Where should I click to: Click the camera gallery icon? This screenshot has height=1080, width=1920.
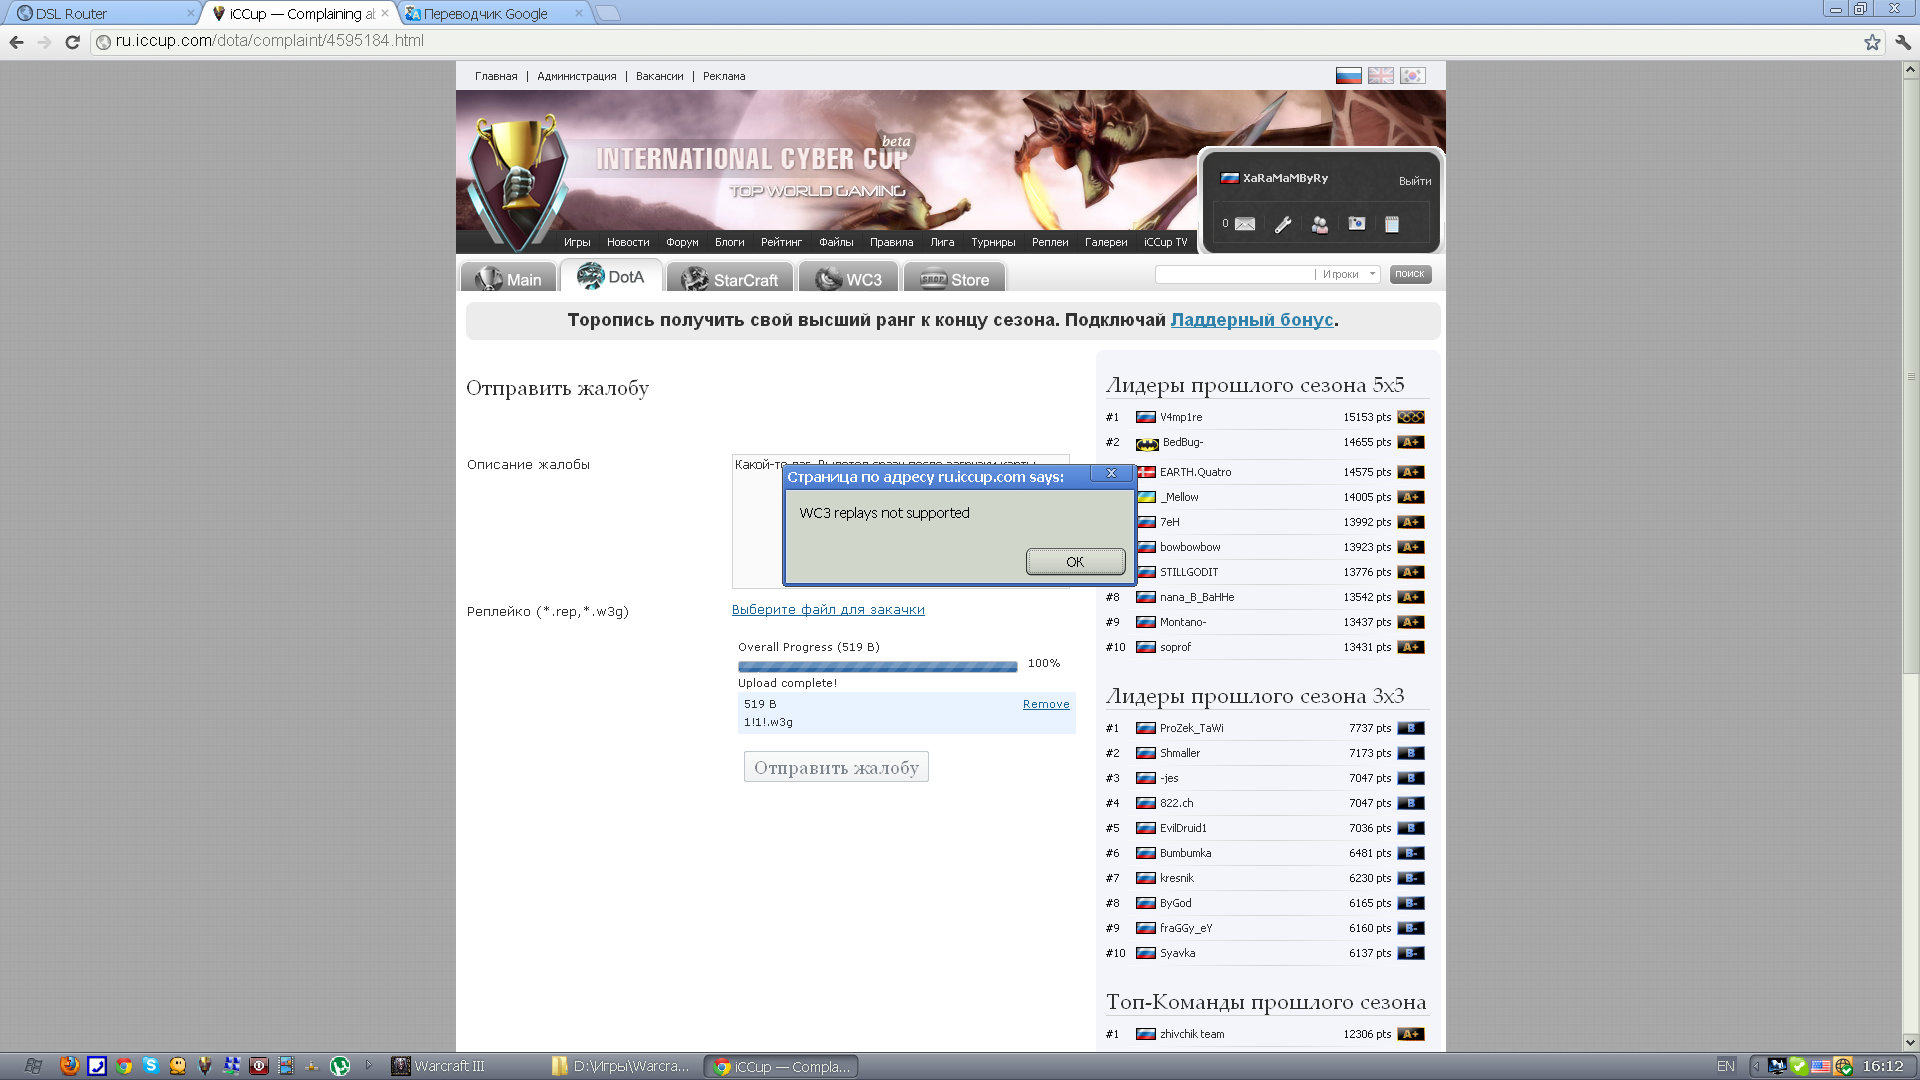click(x=1356, y=224)
